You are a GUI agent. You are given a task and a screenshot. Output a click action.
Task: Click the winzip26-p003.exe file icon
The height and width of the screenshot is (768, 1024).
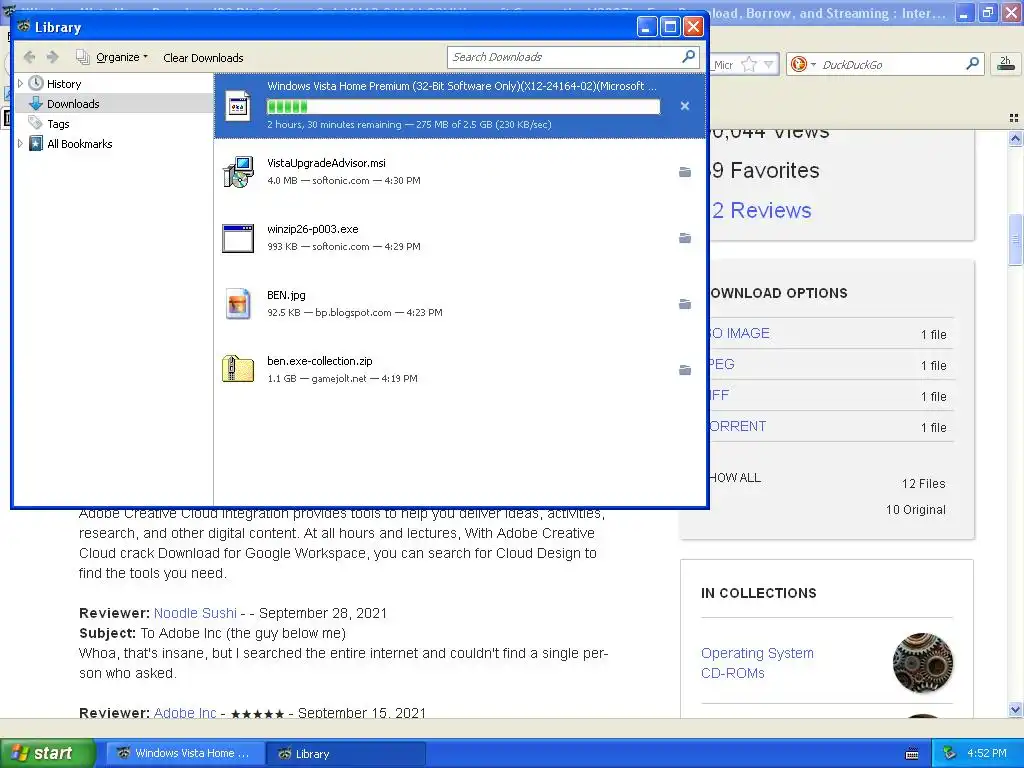tap(238, 238)
